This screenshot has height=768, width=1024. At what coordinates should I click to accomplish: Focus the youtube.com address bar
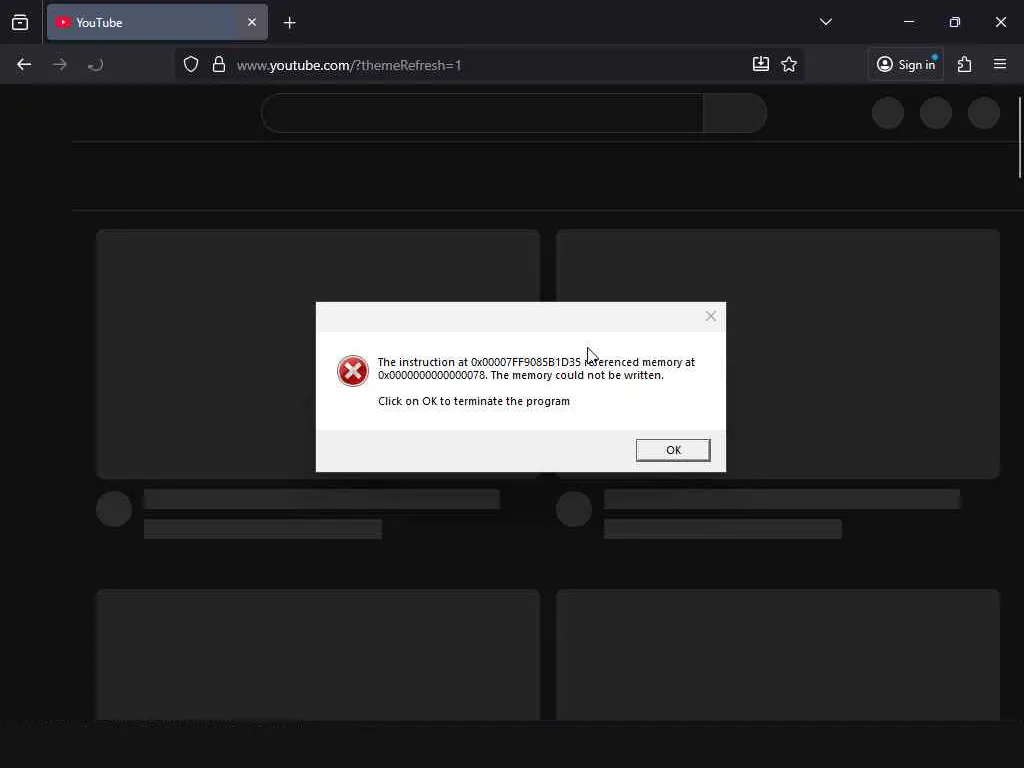pyautogui.click(x=490, y=65)
